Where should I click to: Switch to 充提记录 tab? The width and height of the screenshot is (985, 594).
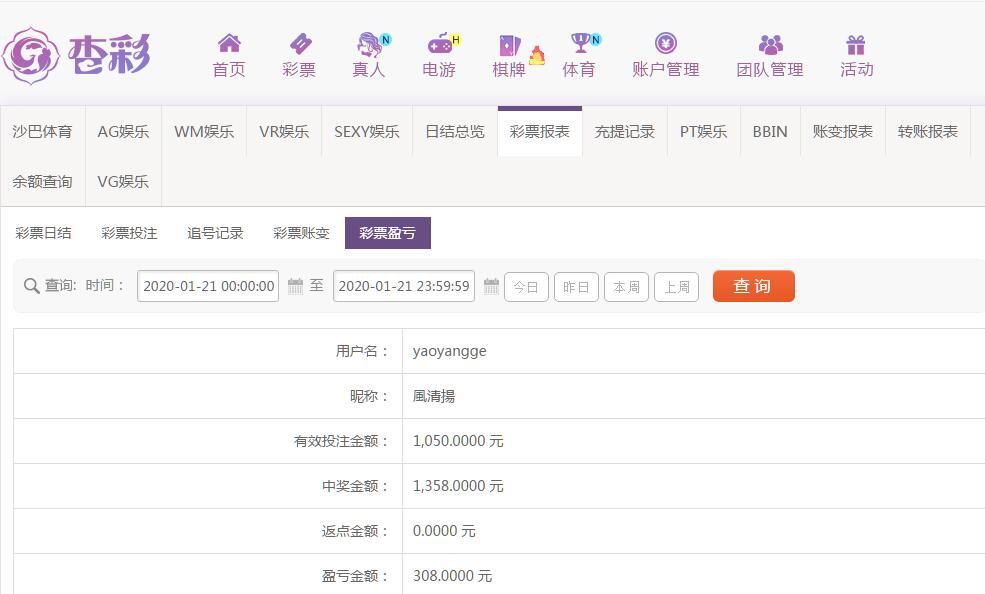click(x=624, y=131)
